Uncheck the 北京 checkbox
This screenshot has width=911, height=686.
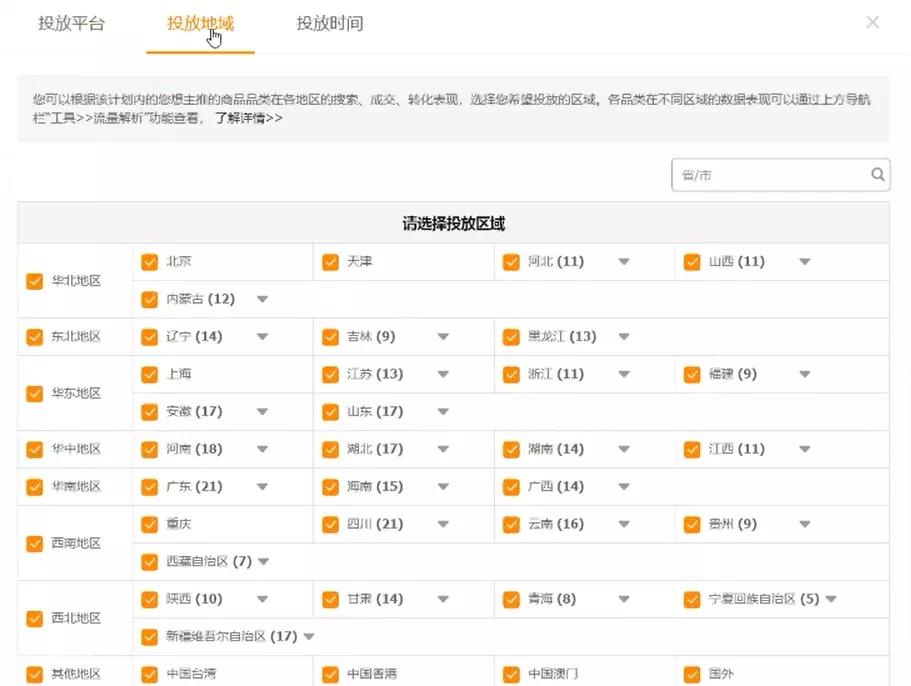(x=150, y=261)
